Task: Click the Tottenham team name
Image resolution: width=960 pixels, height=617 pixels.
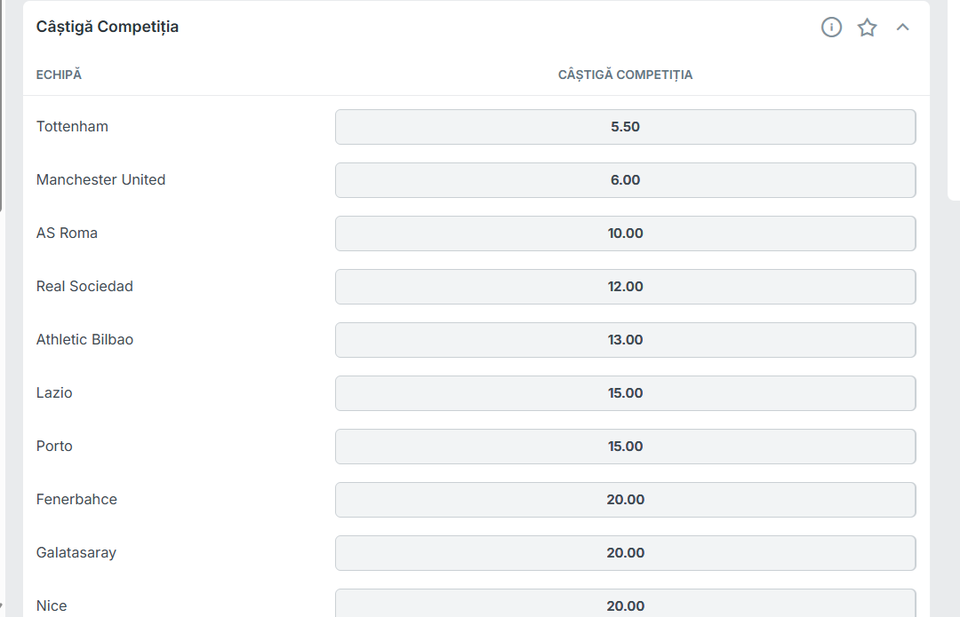Action: pyautogui.click(x=72, y=127)
